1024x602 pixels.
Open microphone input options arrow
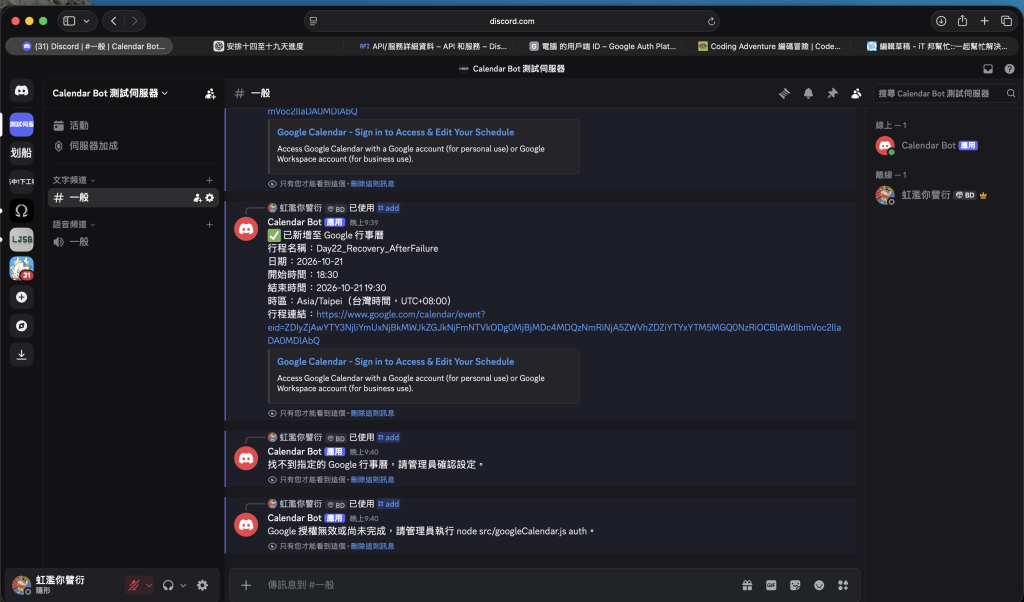coord(149,585)
